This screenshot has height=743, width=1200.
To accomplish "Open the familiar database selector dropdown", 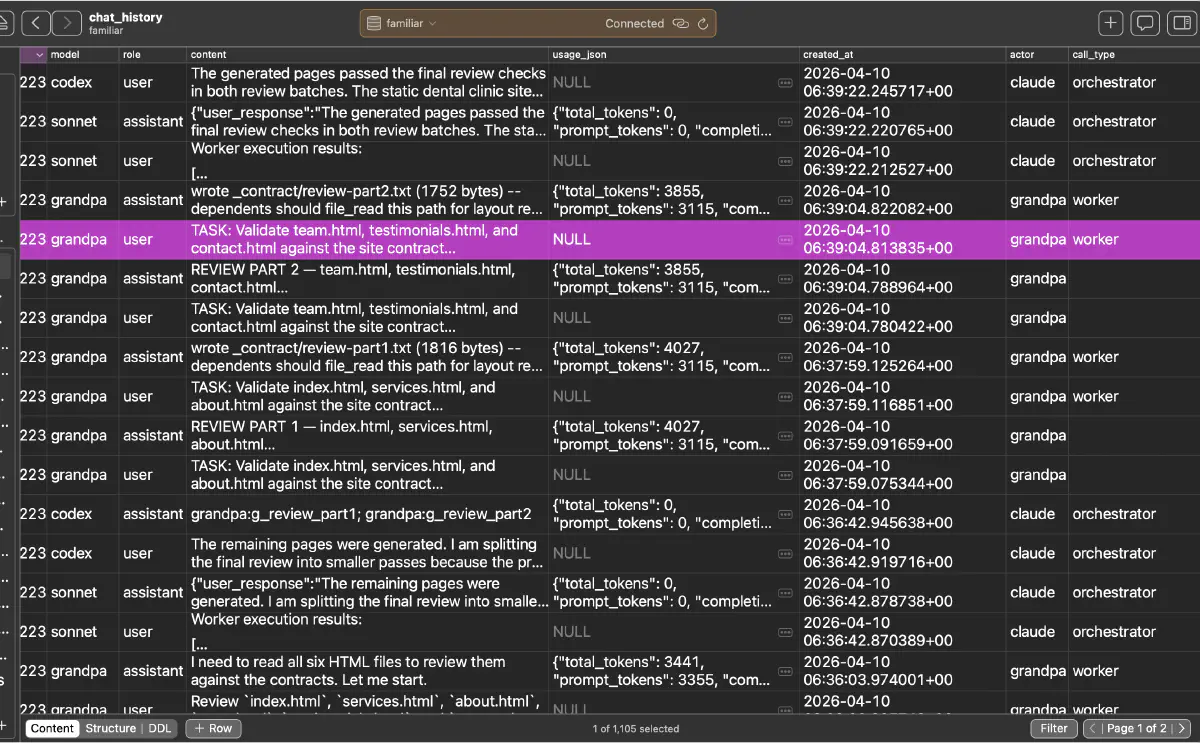I will pyautogui.click(x=402, y=23).
